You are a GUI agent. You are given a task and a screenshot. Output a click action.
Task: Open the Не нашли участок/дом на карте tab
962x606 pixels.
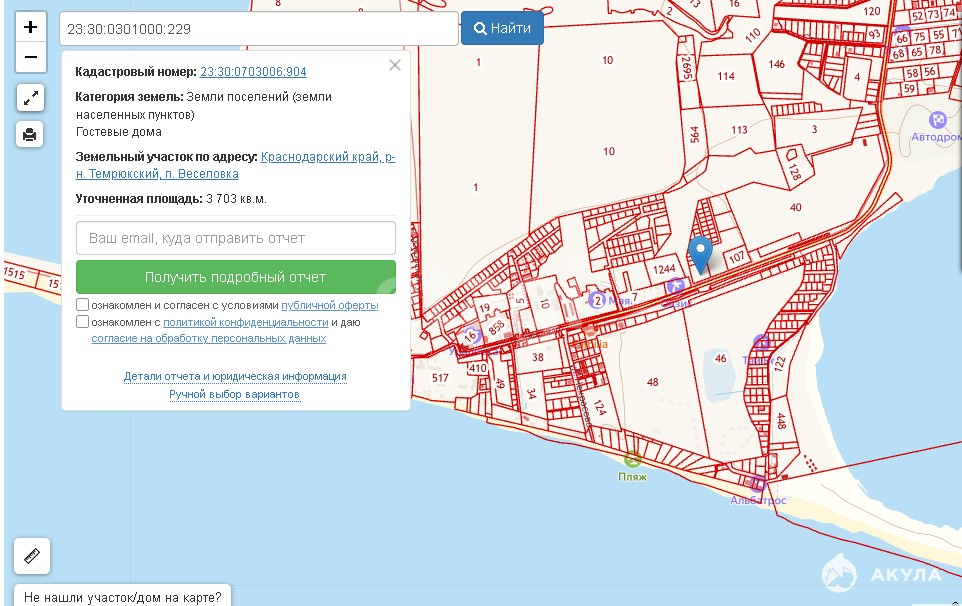[122, 597]
